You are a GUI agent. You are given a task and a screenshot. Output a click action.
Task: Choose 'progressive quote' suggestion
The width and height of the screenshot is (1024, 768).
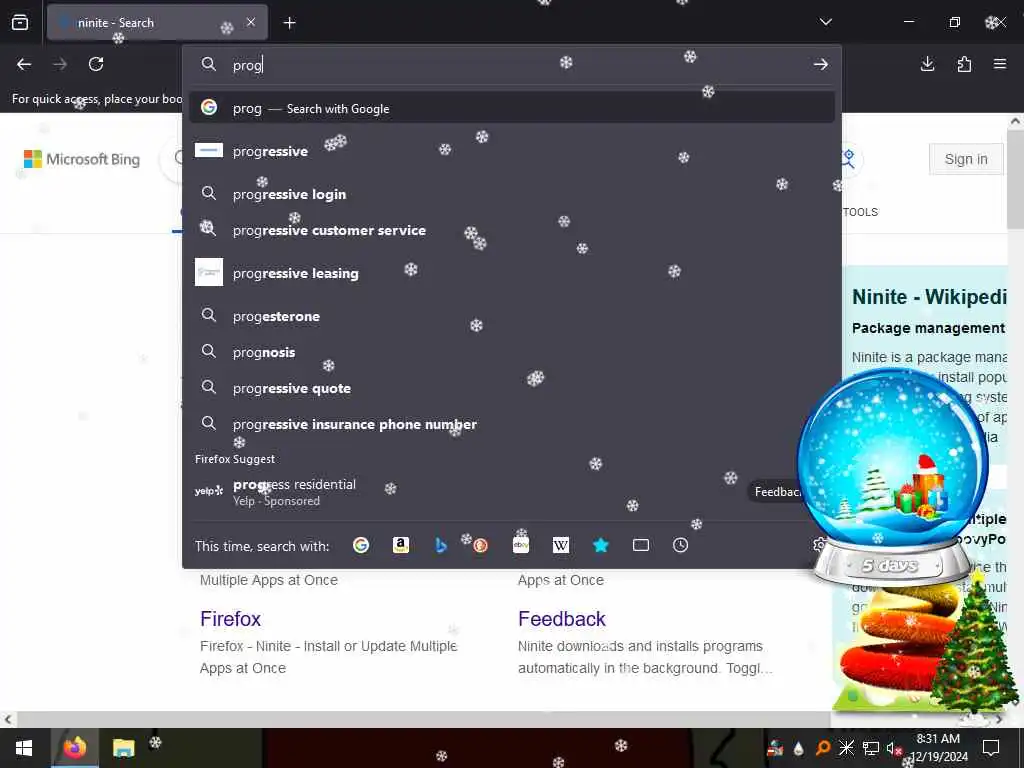[512, 388]
